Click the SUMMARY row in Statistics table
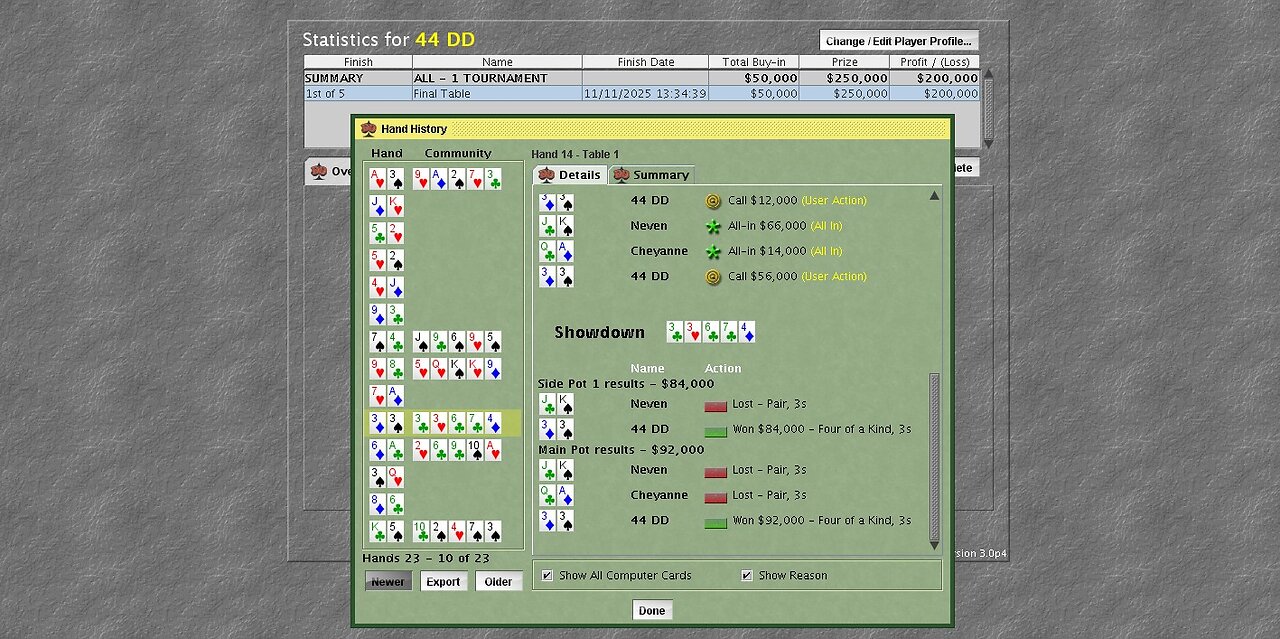The width and height of the screenshot is (1280, 639). point(641,78)
